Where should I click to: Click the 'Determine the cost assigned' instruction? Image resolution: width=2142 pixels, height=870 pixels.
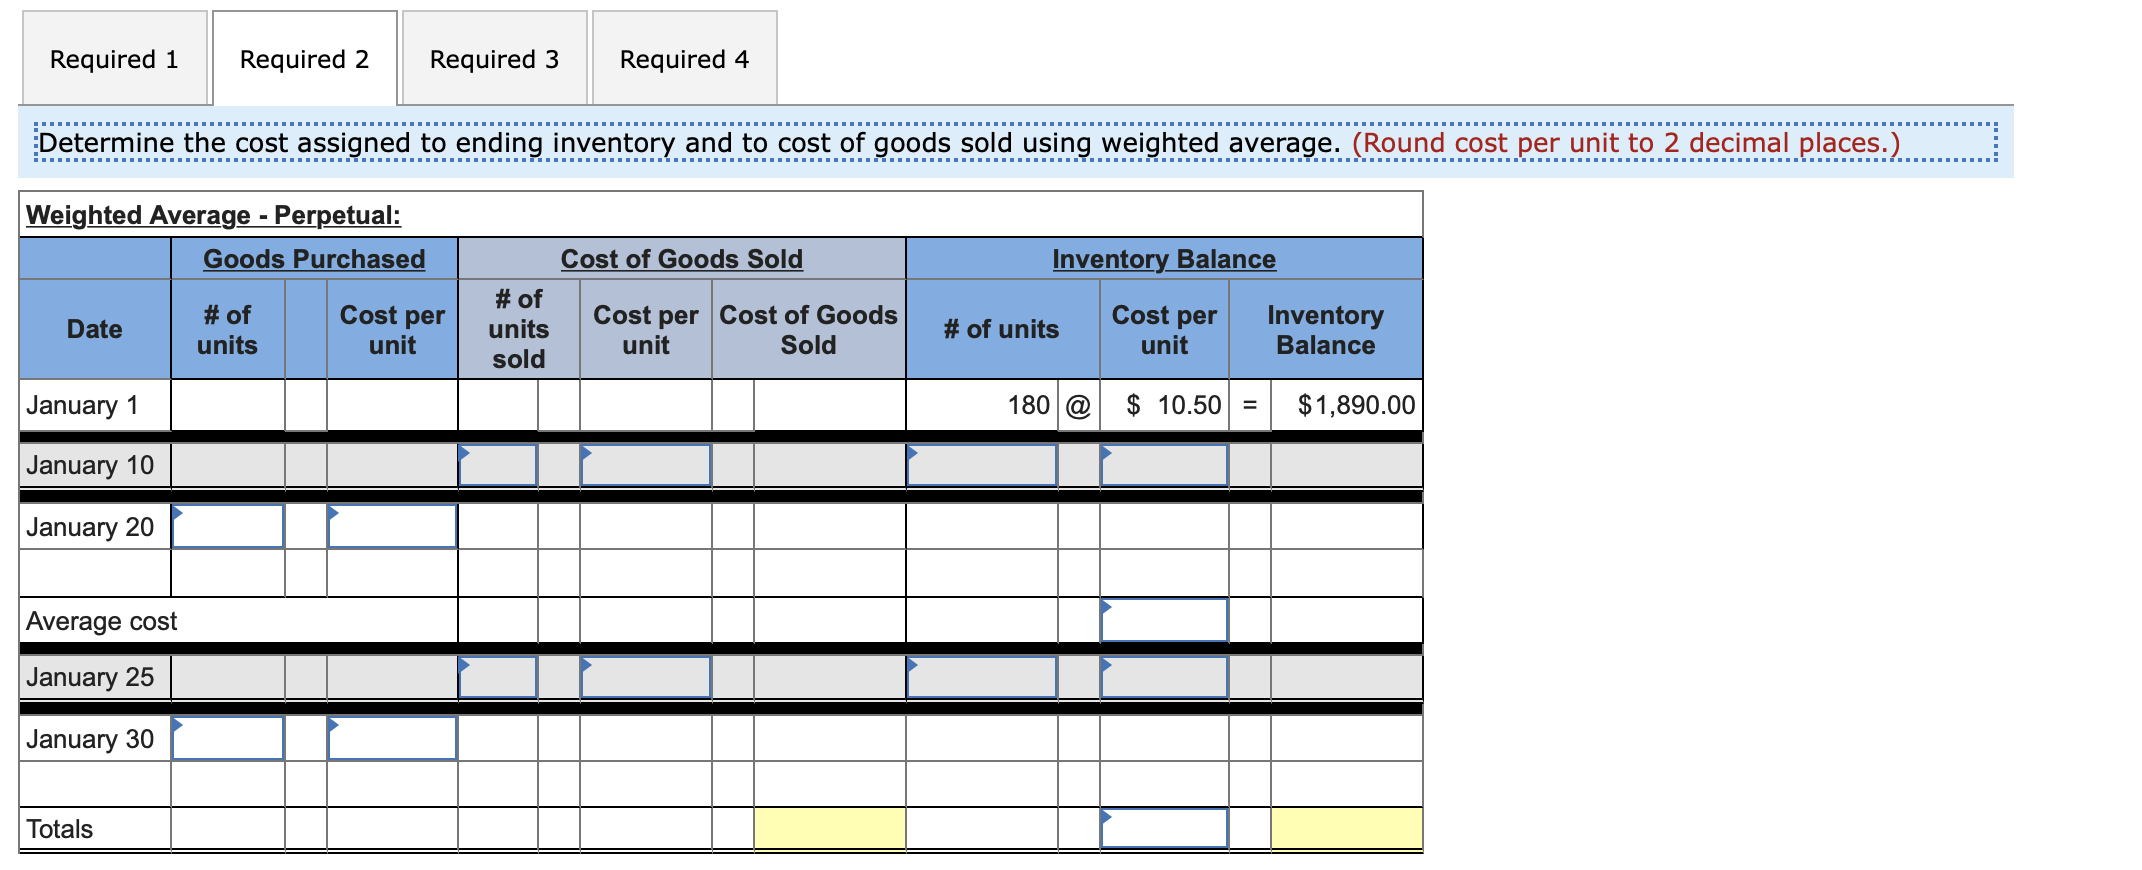tap(689, 143)
